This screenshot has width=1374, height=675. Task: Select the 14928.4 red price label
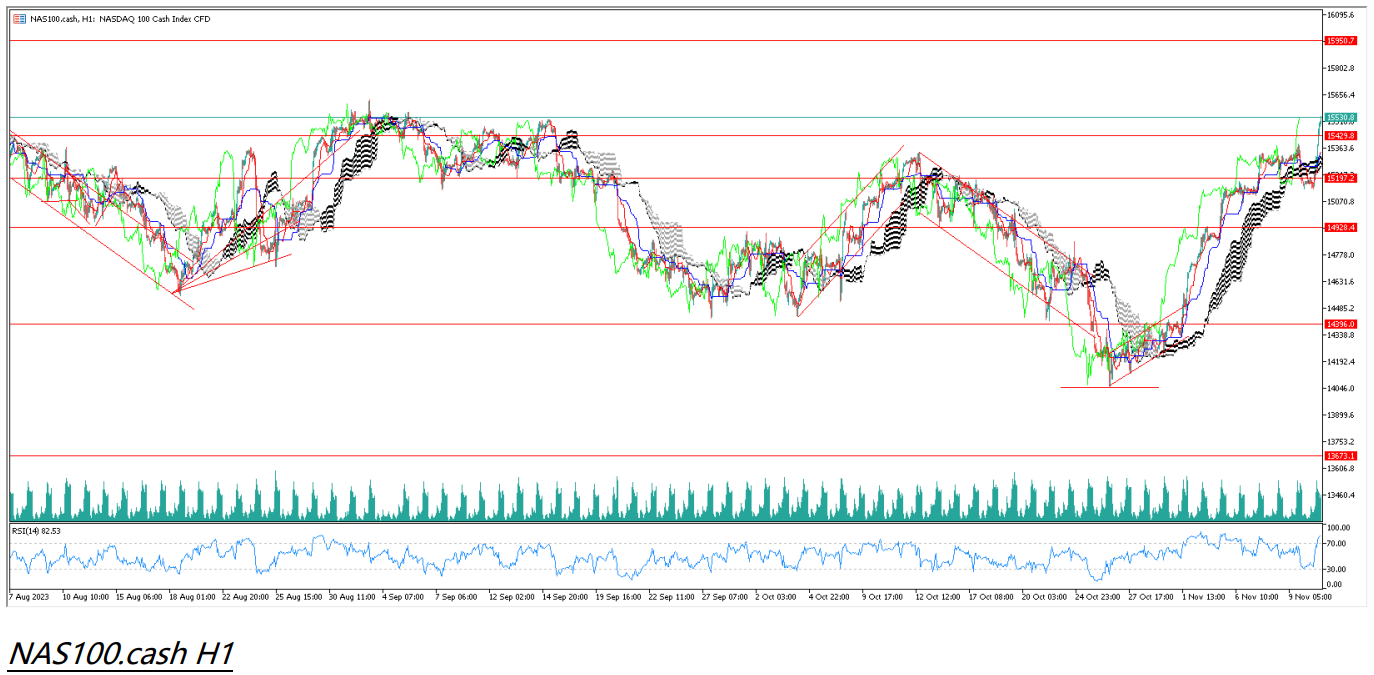(1340, 228)
